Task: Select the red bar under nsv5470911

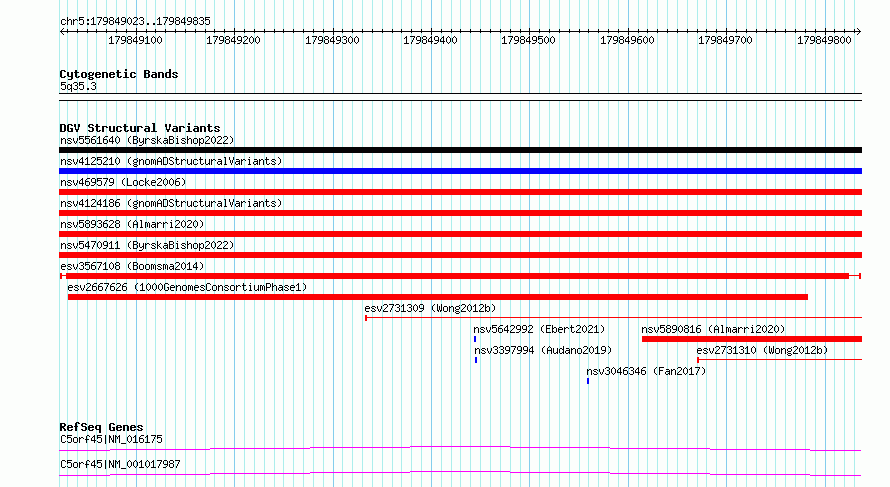Action: coord(460,255)
